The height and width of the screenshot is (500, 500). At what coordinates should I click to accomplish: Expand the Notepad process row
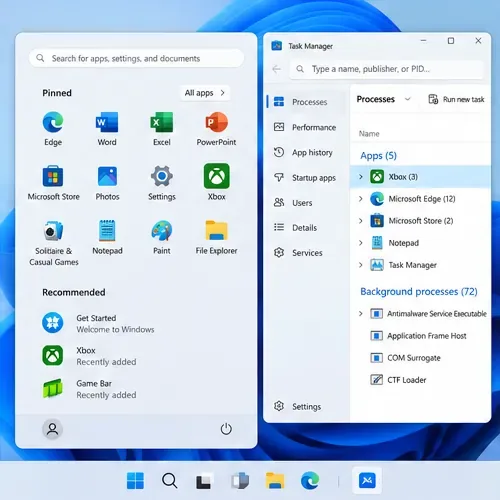coord(361,243)
